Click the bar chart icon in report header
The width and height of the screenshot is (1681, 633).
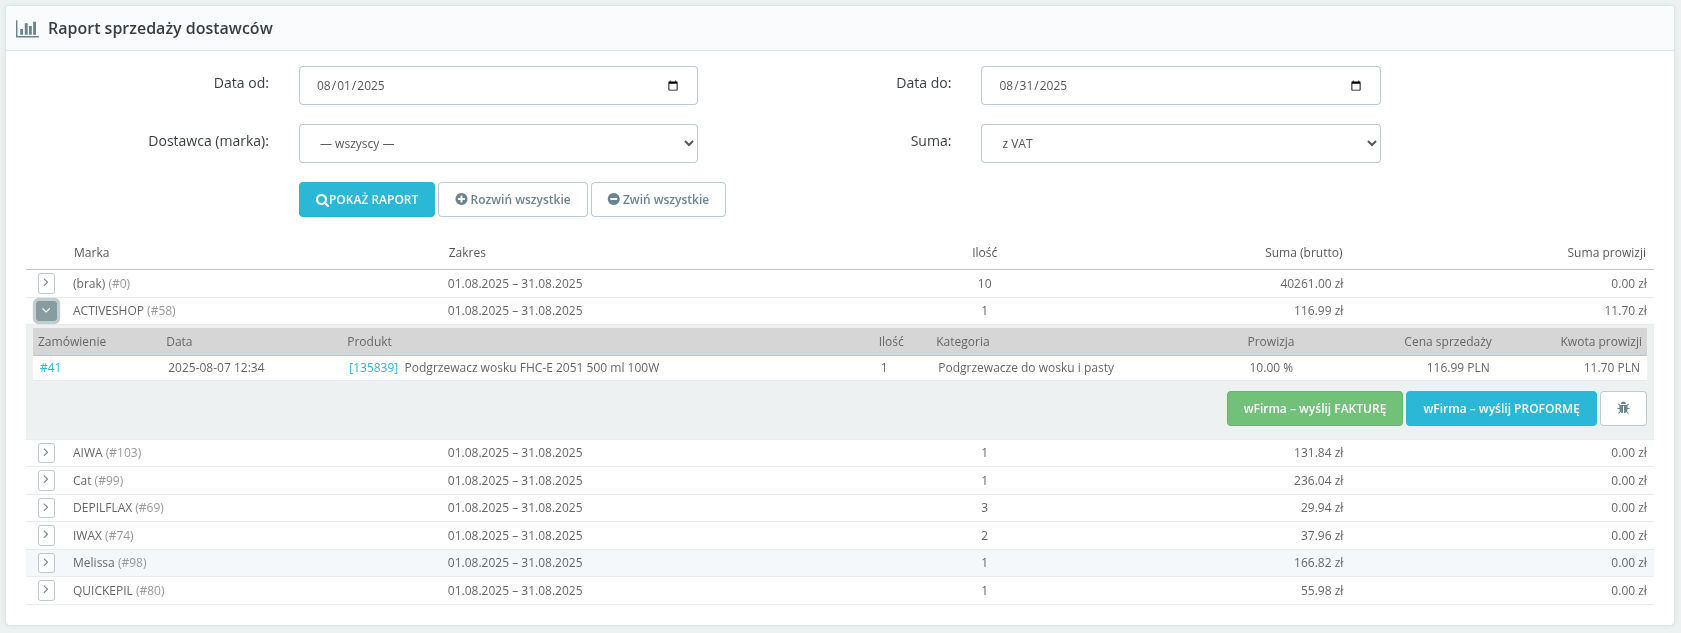[27, 29]
